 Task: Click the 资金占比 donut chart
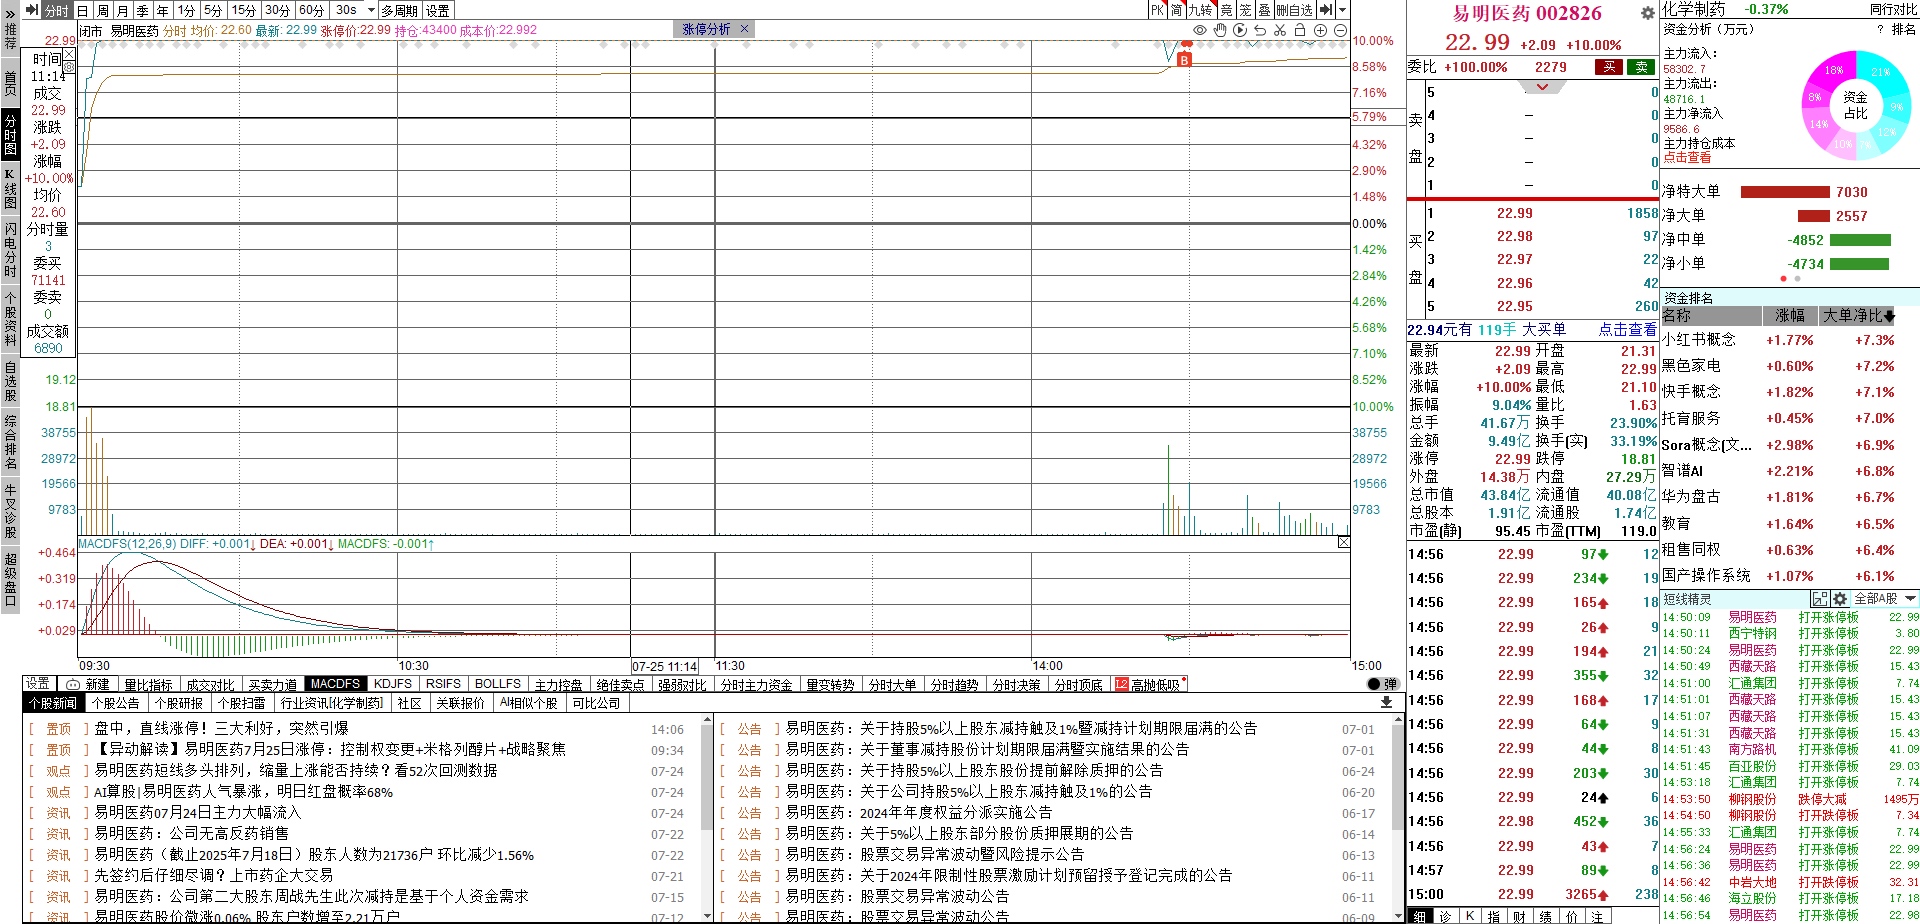point(1855,104)
